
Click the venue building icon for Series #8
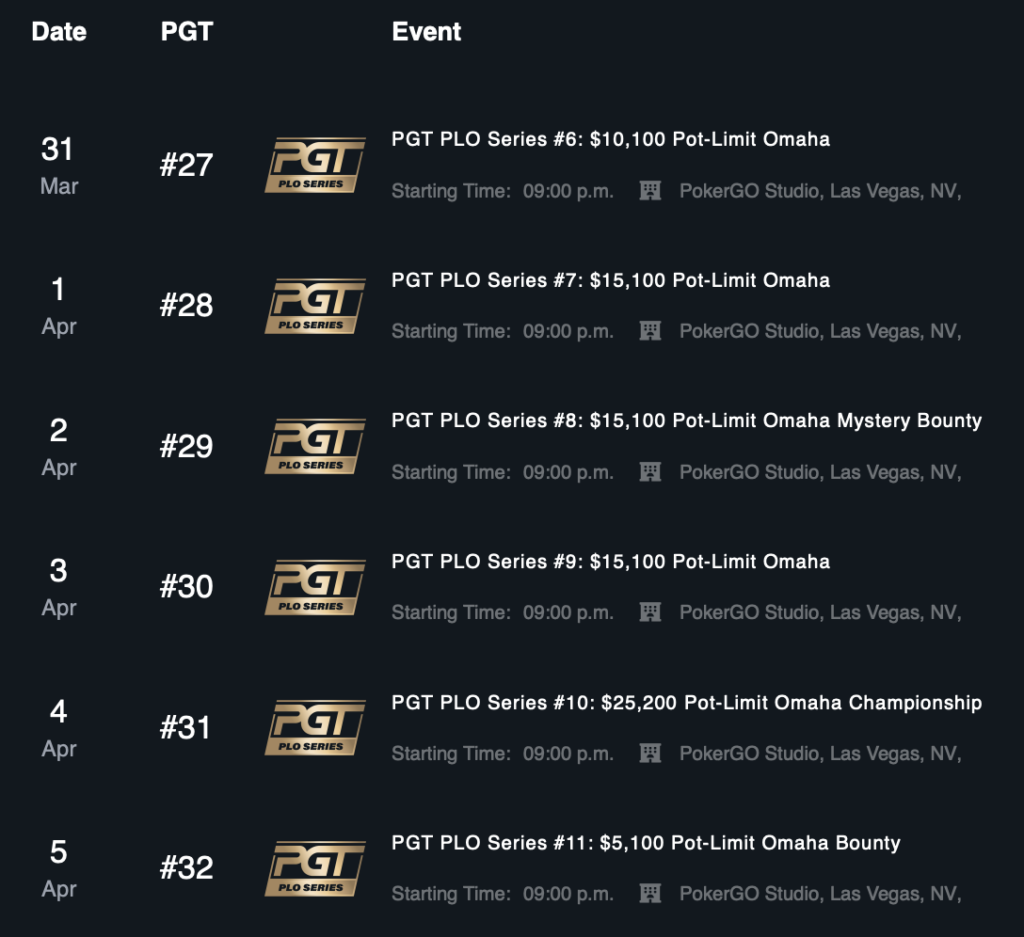pyautogui.click(x=650, y=471)
